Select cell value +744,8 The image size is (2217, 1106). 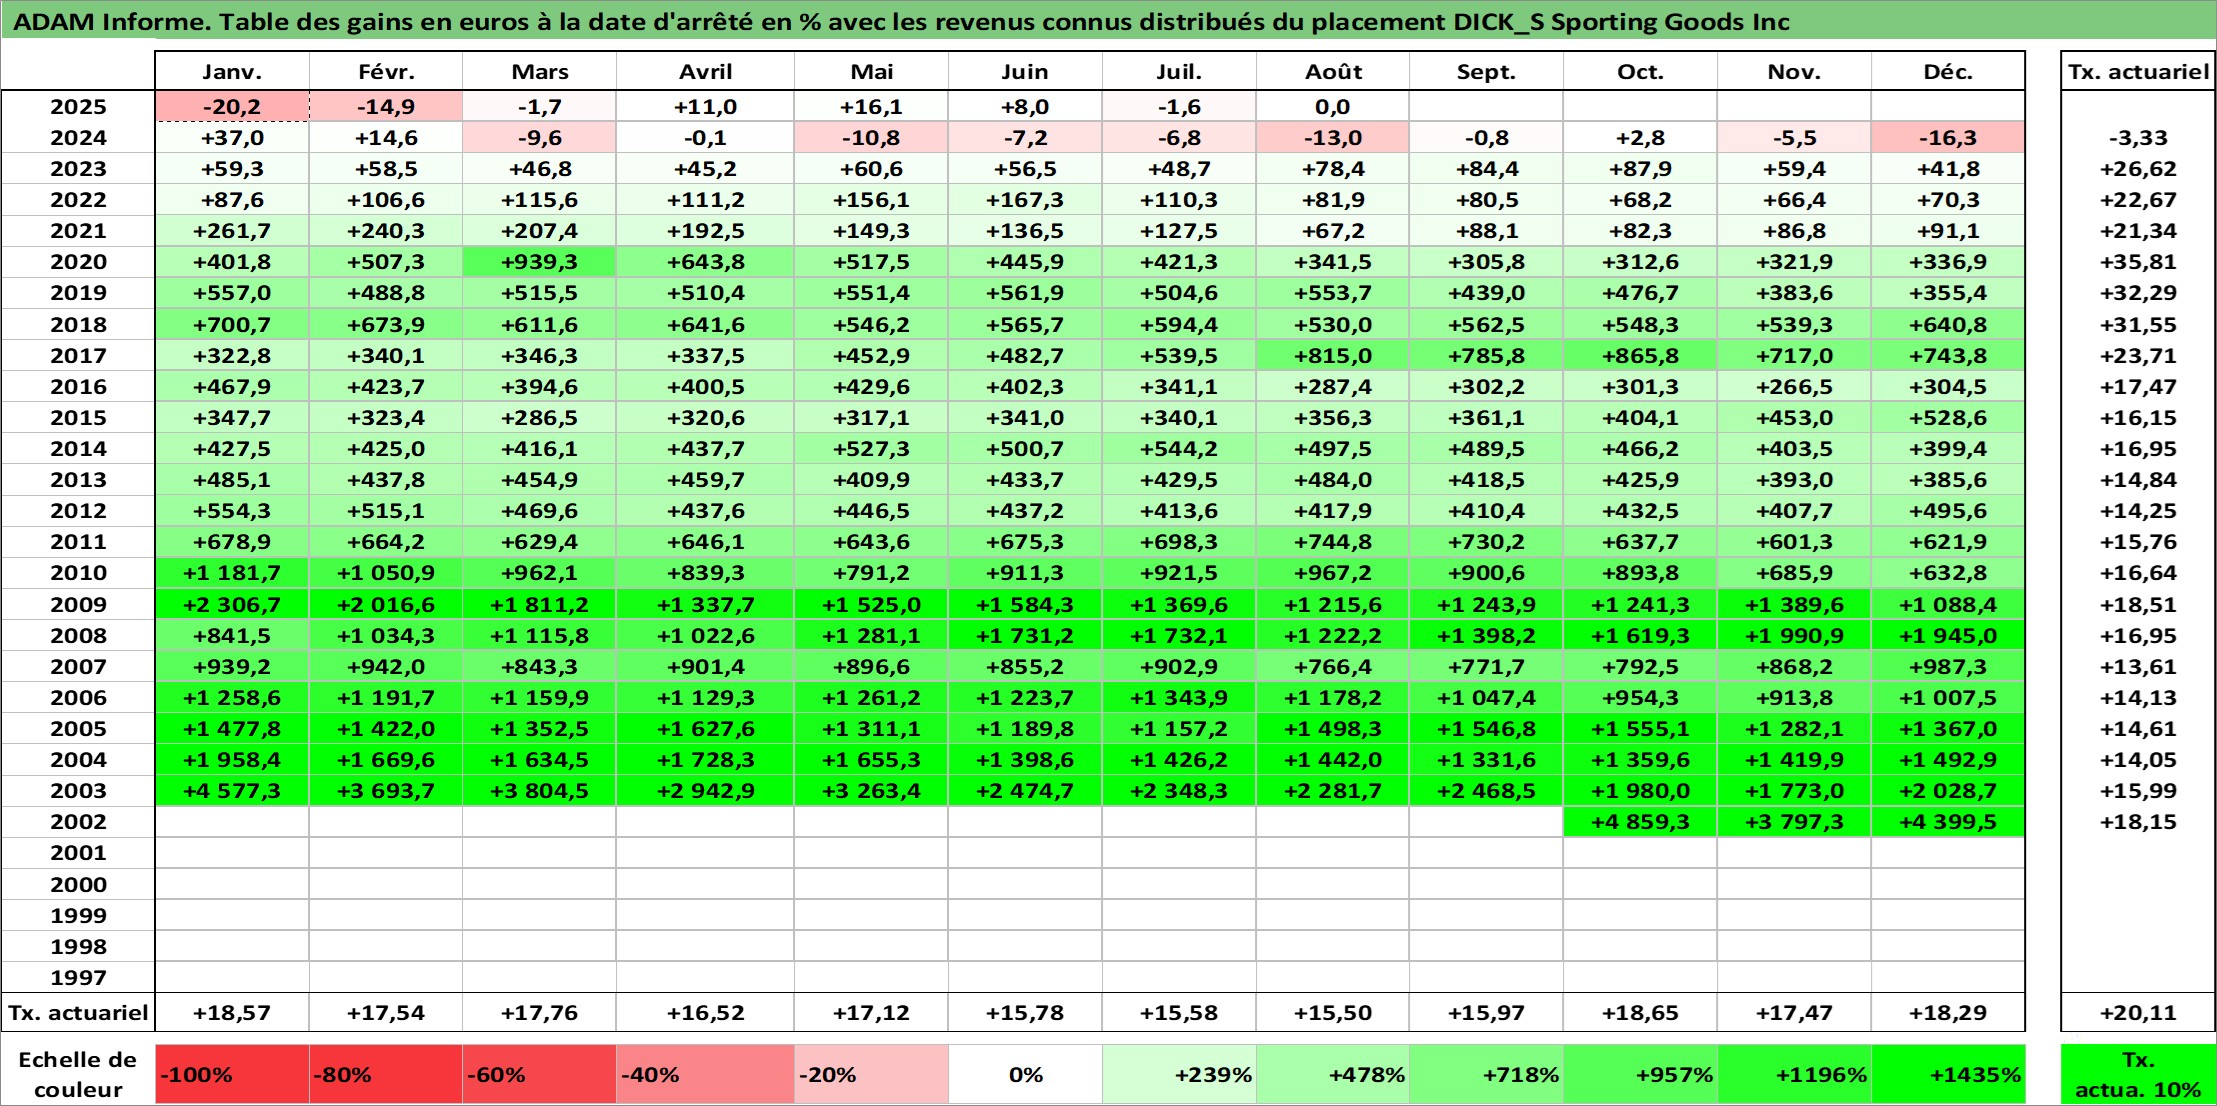pyautogui.click(x=1333, y=542)
